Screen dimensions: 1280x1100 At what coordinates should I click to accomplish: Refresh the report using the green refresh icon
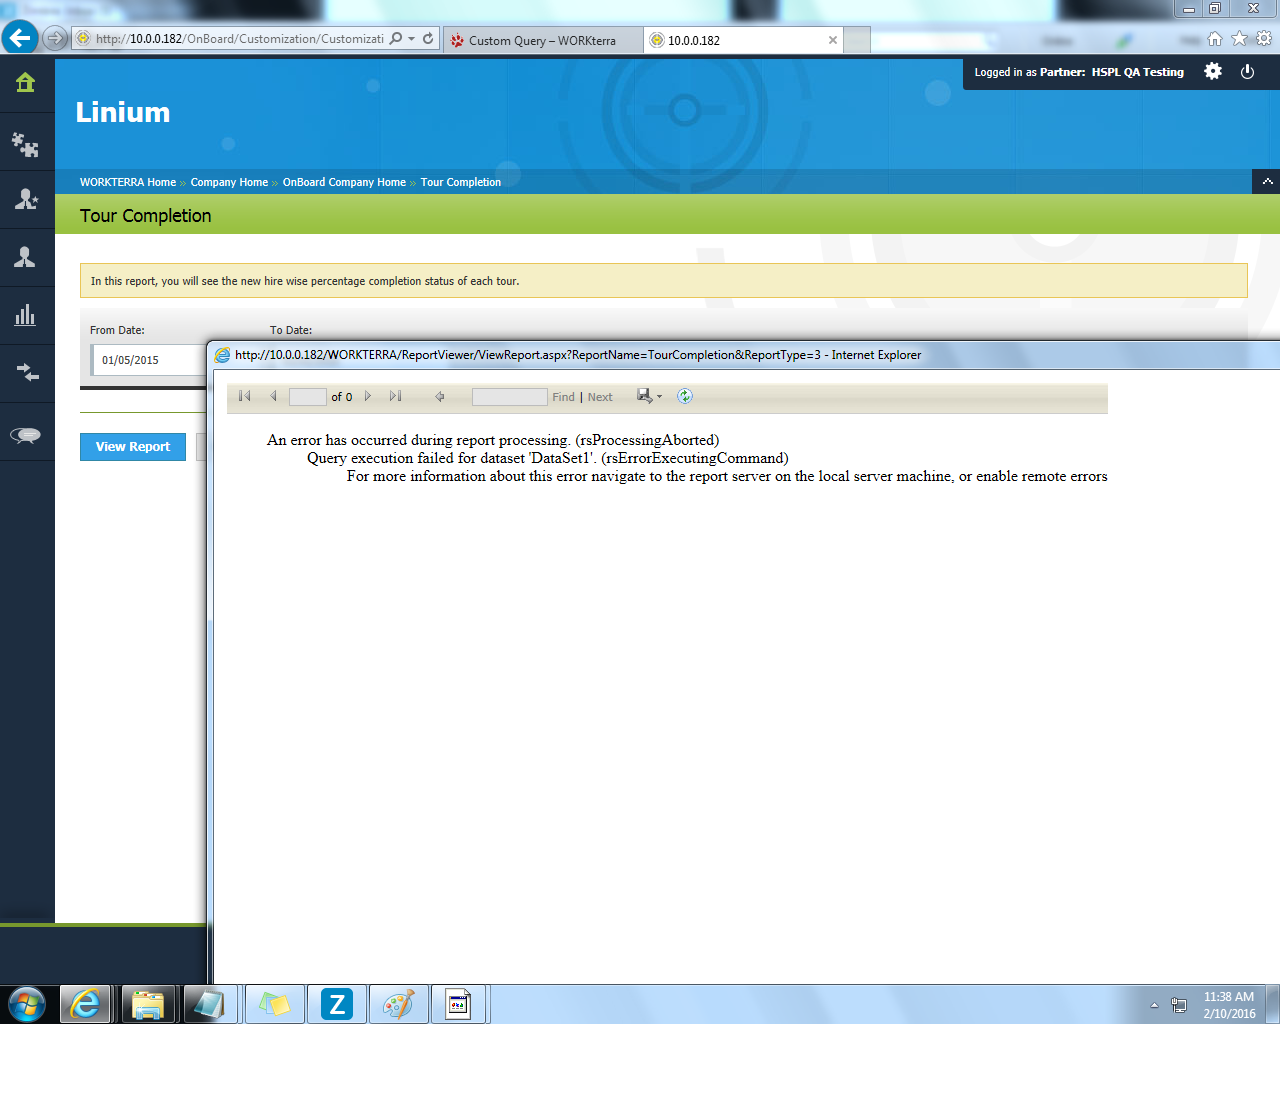click(685, 396)
